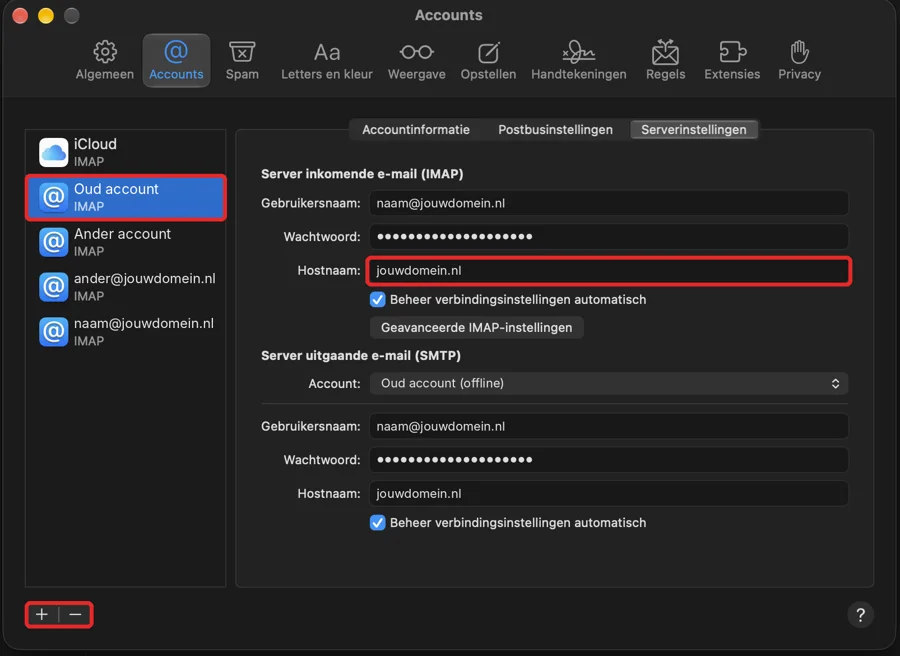This screenshot has width=900, height=656.
Task: Click the plus button to add account
Action: tap(42, 615)
